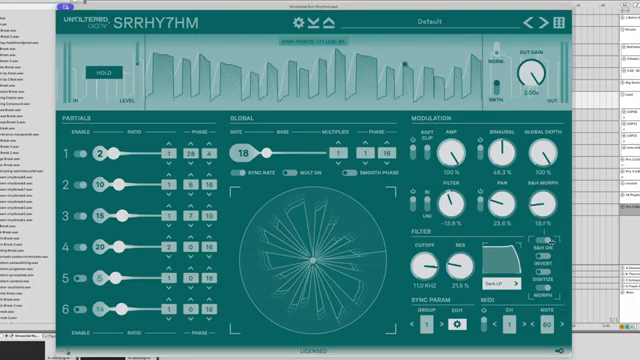The image size is (640, 360).
Task: Increase partial 1 ratio multiplier
Action: click(x=169, y=144)
